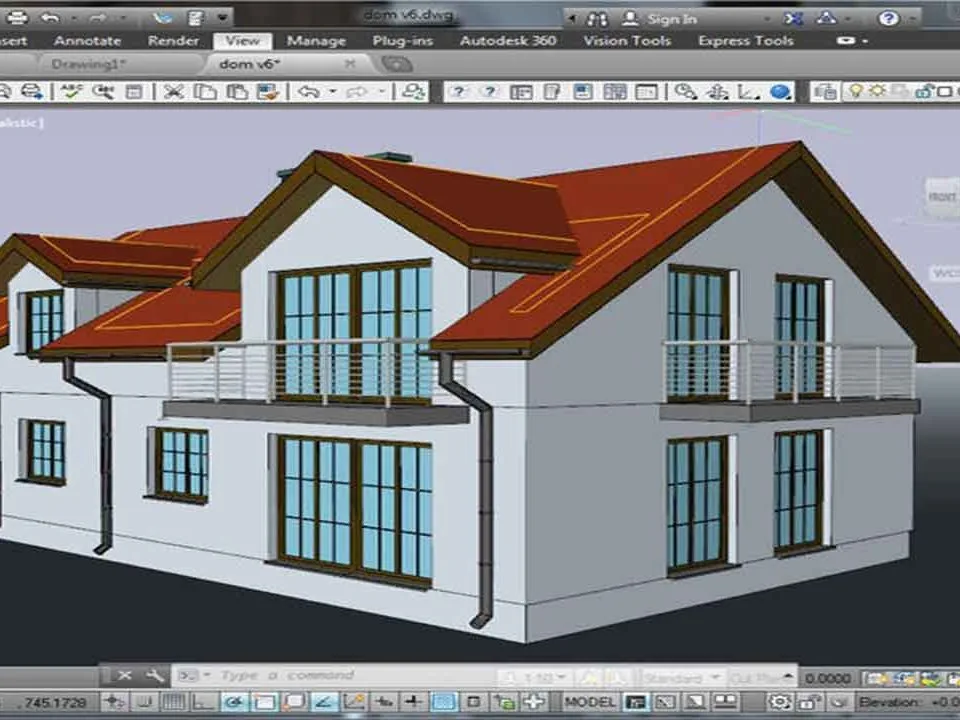Click the binoculars search icon
The height and width of the screenshot is (720, 960).
[597, 18]
